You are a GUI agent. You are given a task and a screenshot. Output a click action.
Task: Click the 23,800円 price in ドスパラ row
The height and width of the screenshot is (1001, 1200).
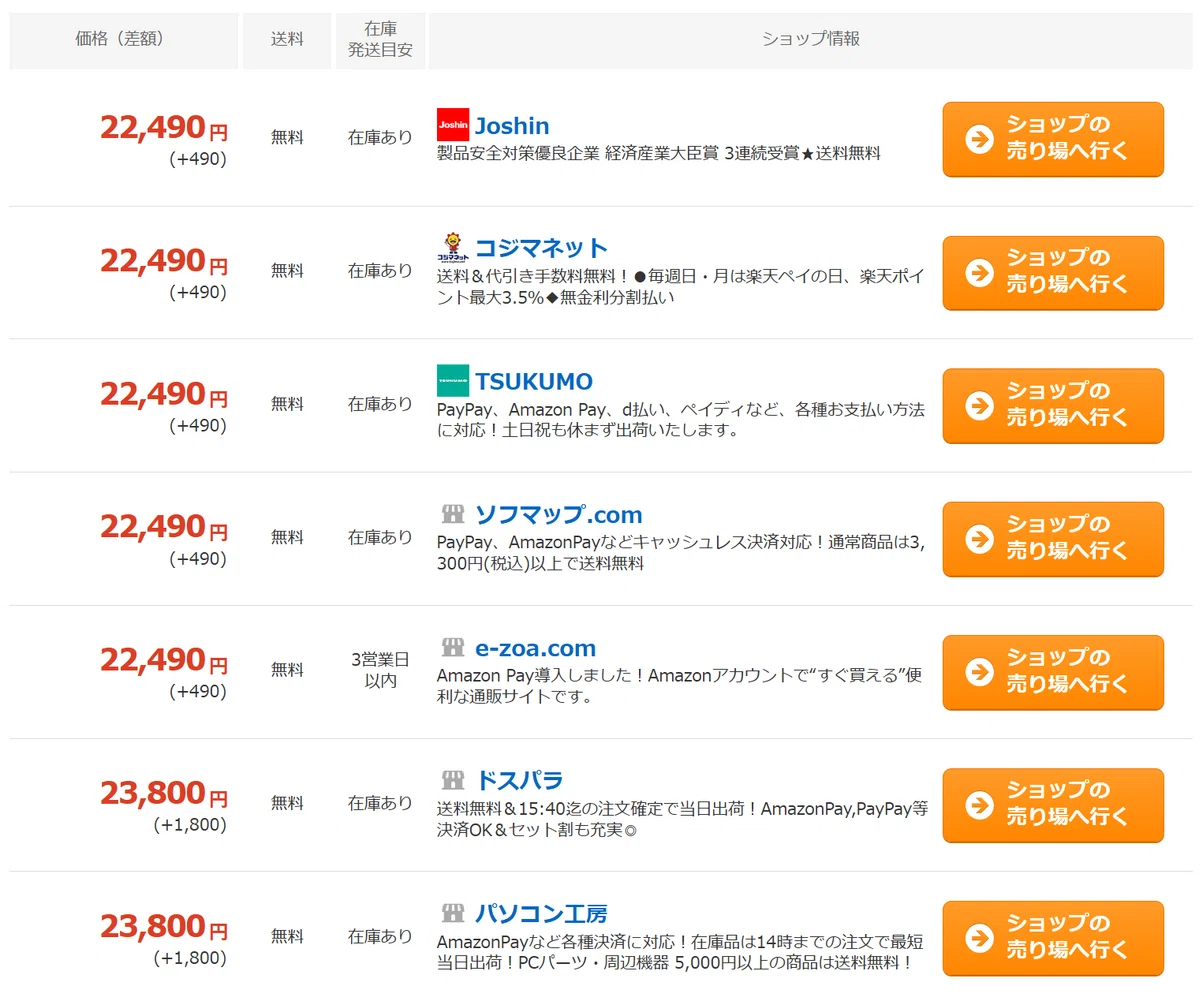164,793
